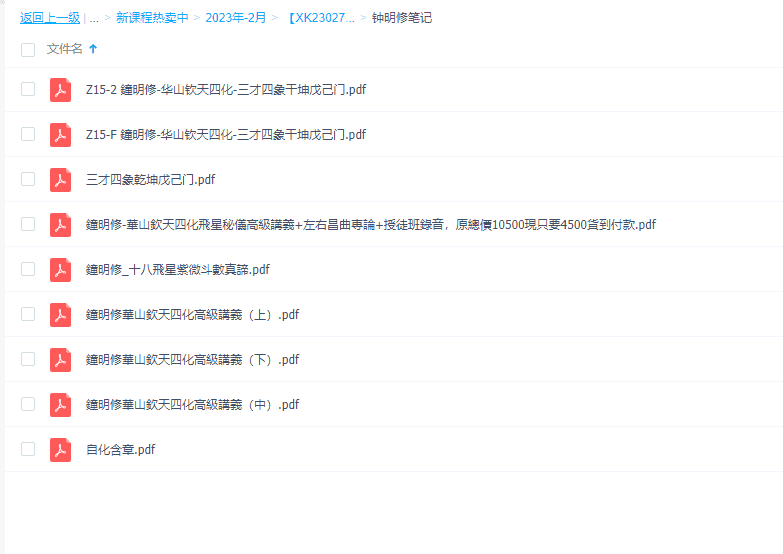783x554 pixels.
Task: Click PDF icon for 自化含章.pdf
Action: coord(60,450)
